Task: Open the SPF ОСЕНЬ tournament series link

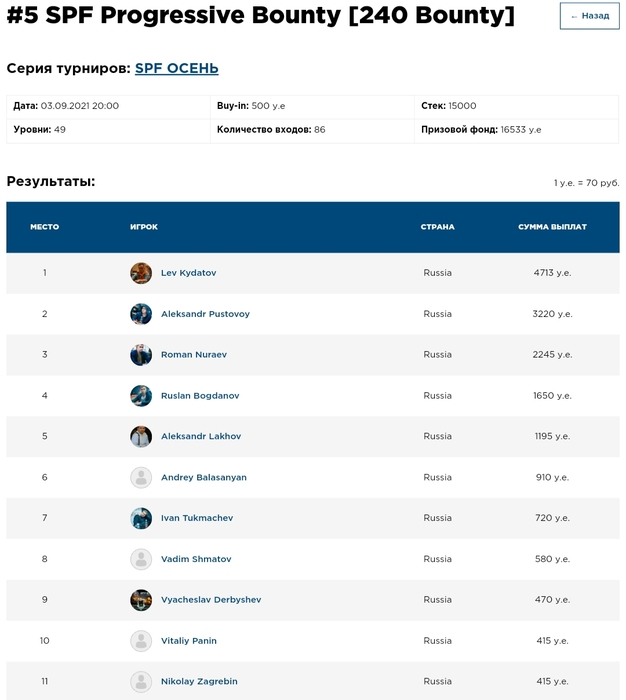Action: coord(176,69)
